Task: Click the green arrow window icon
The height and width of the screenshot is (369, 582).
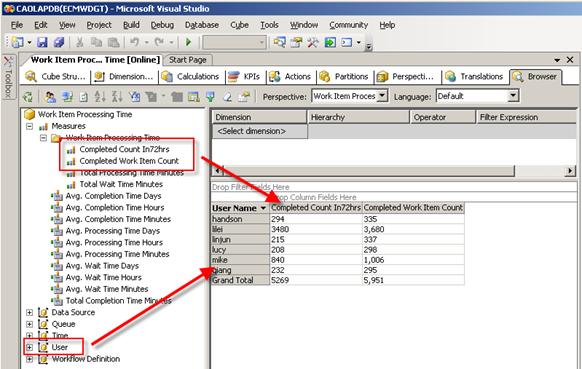Action: (x=330, y=42)
